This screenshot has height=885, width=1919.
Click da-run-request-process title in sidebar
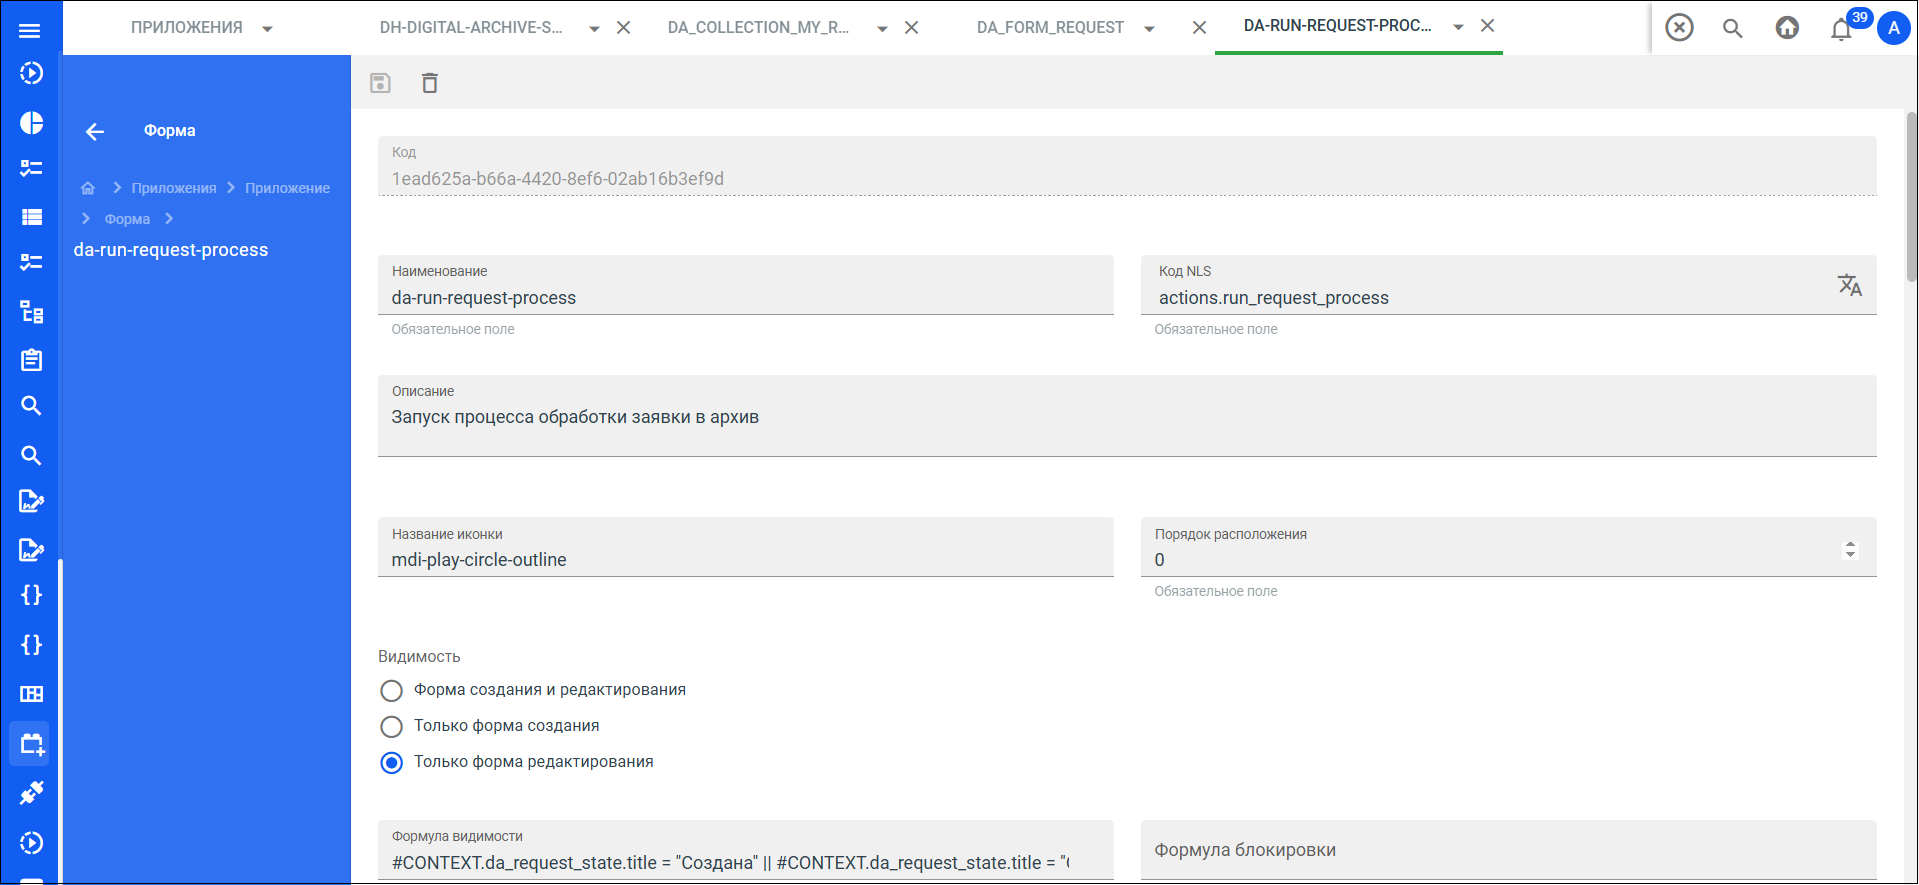pyautogui.click(x=171, y=250)
